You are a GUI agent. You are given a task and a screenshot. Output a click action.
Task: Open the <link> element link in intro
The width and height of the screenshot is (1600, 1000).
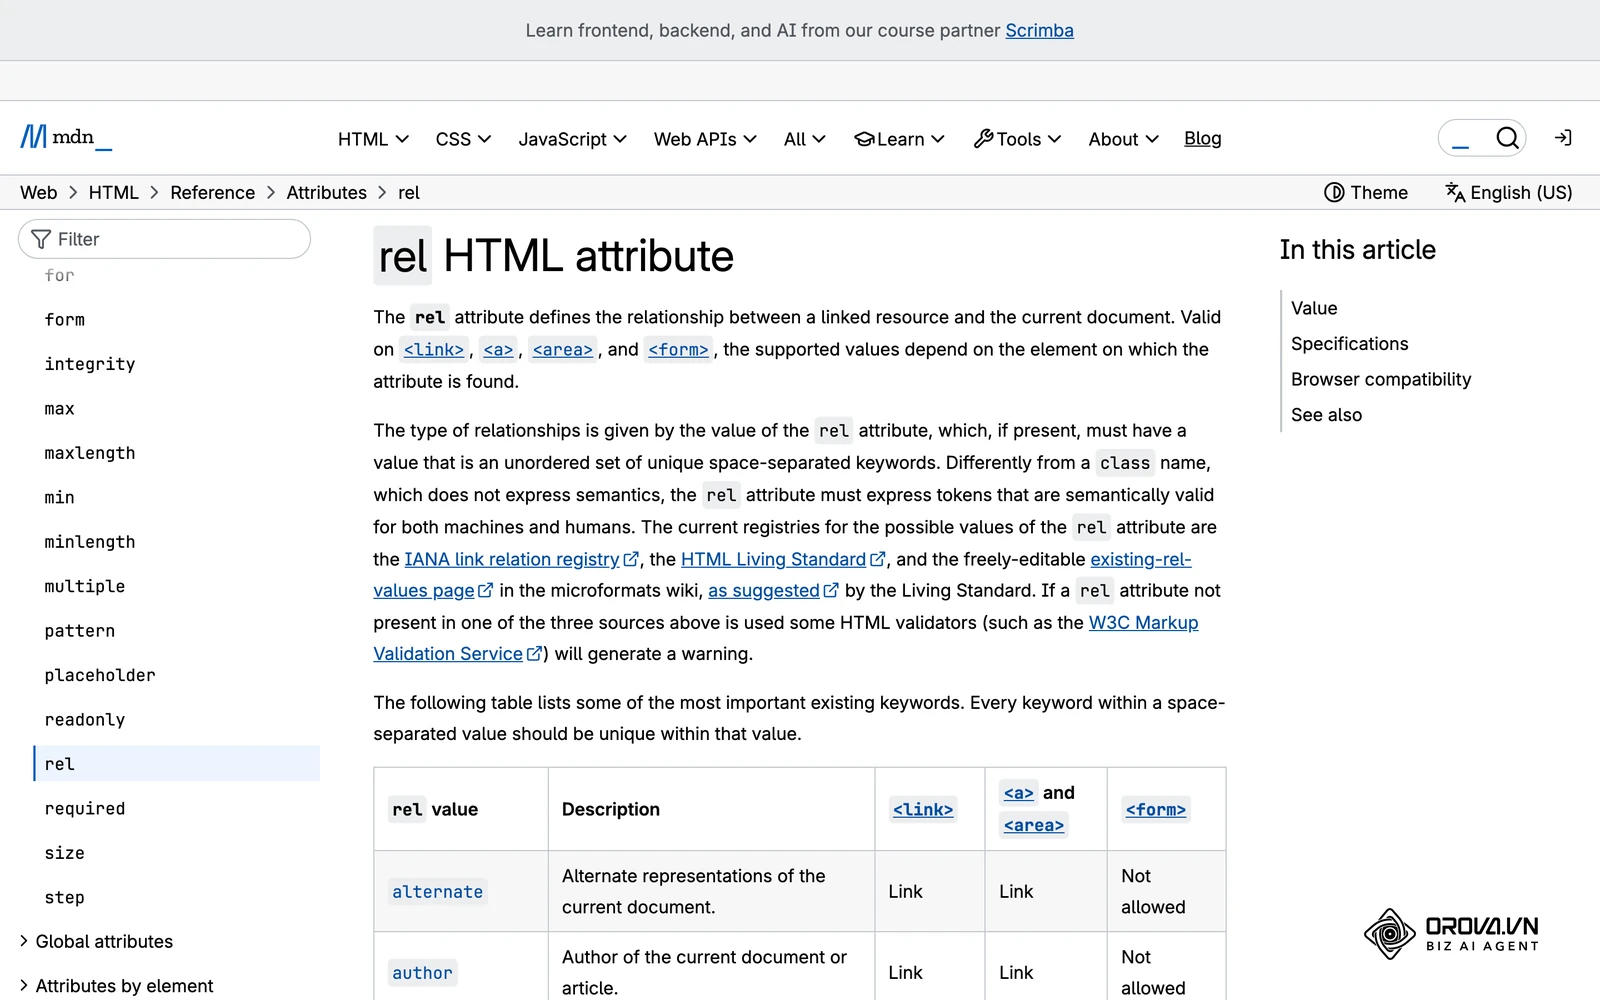pos(434,349)
